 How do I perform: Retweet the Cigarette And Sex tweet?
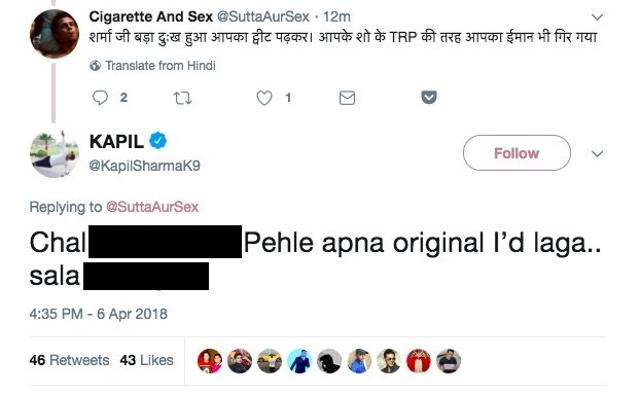click(x=182, y=98)
